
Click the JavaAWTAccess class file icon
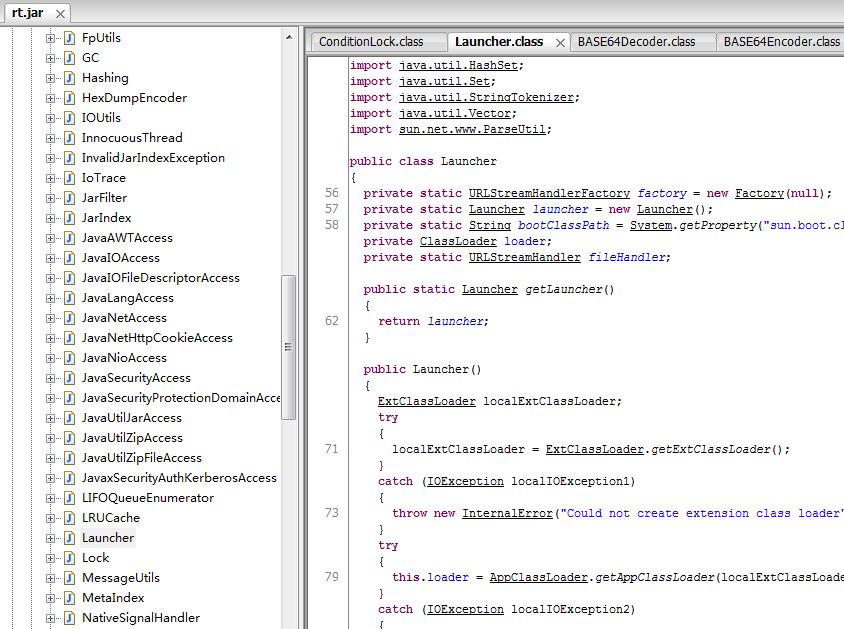(69, 238)
